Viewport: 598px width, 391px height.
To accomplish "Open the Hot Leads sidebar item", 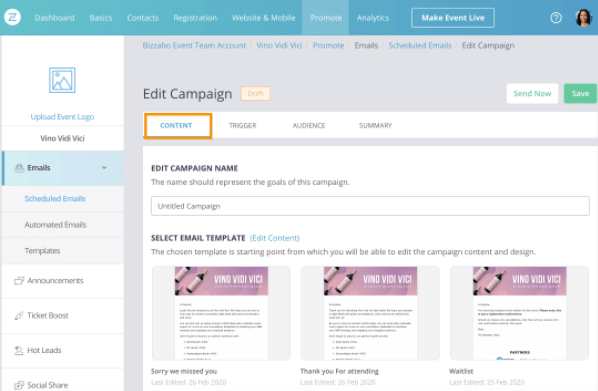I will [63, 350].
